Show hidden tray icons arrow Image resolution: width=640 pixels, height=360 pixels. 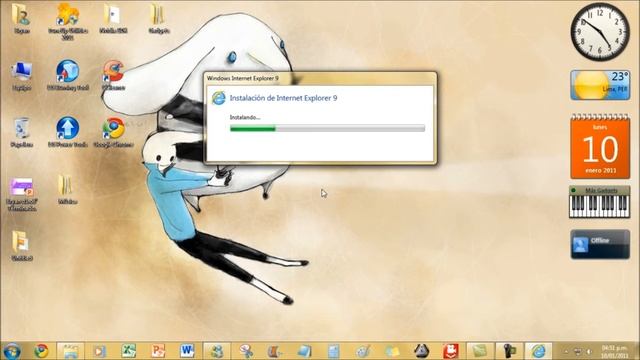coord(566,351)
